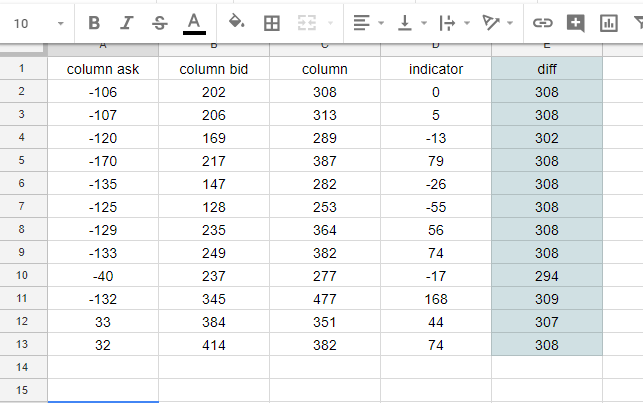Image resolution: width=643 pixels, height=403 pixels.
Task: Click the 'column ask' cell
Action: pos(103,69)
